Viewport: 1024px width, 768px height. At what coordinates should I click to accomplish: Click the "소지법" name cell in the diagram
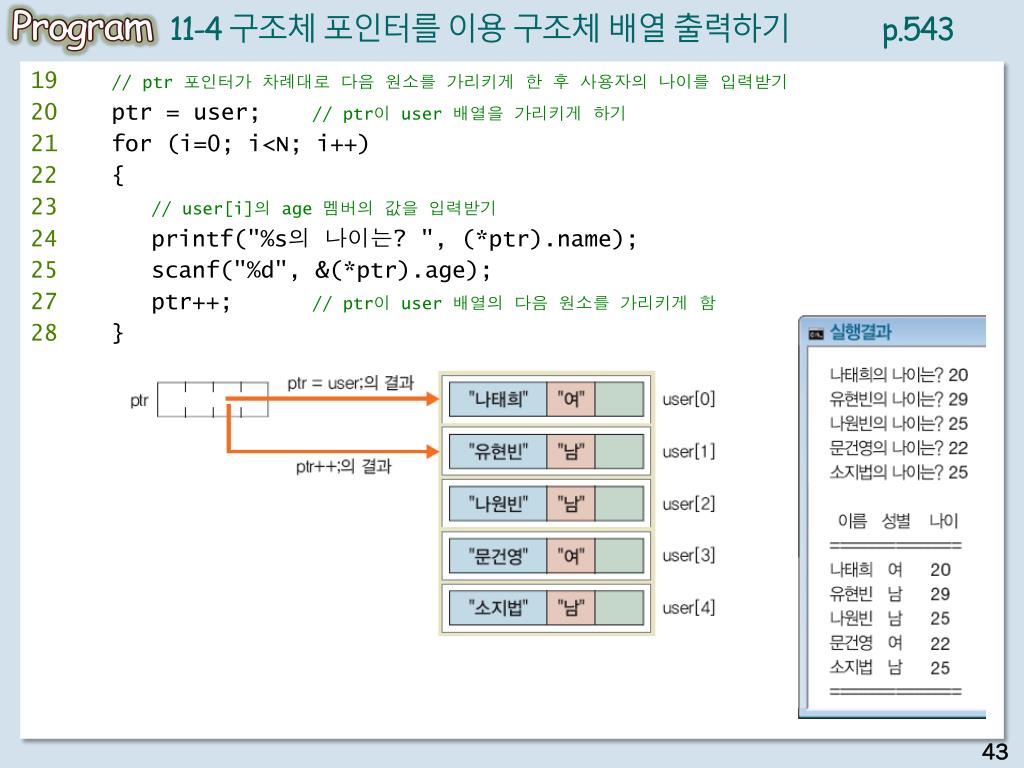point(498,608)
